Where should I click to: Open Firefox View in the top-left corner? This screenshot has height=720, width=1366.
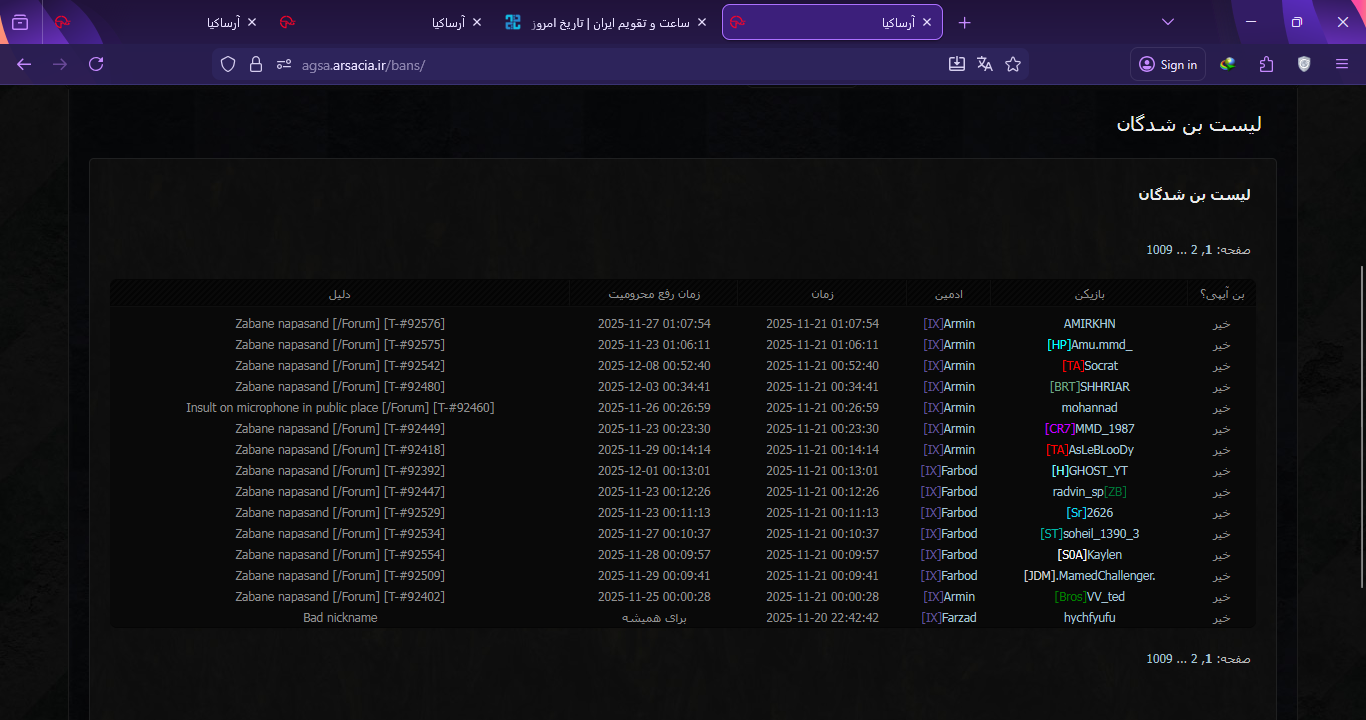tap(20, 21)
